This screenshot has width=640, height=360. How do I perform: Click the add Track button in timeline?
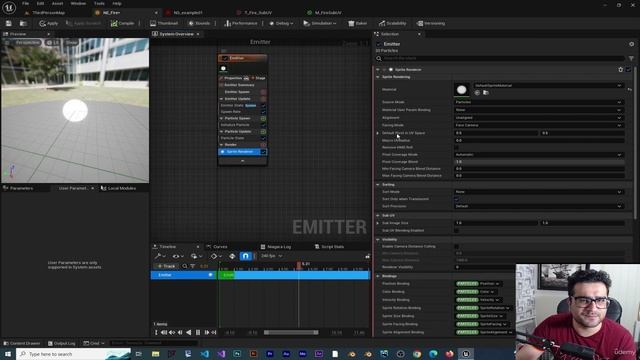tap(166, 266)
